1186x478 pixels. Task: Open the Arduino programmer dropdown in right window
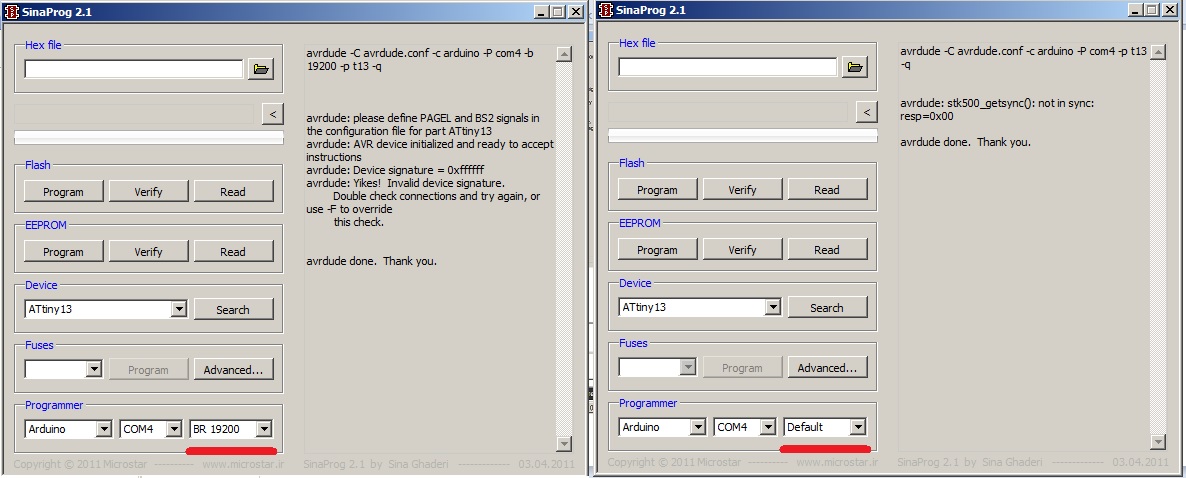[696, 427]
